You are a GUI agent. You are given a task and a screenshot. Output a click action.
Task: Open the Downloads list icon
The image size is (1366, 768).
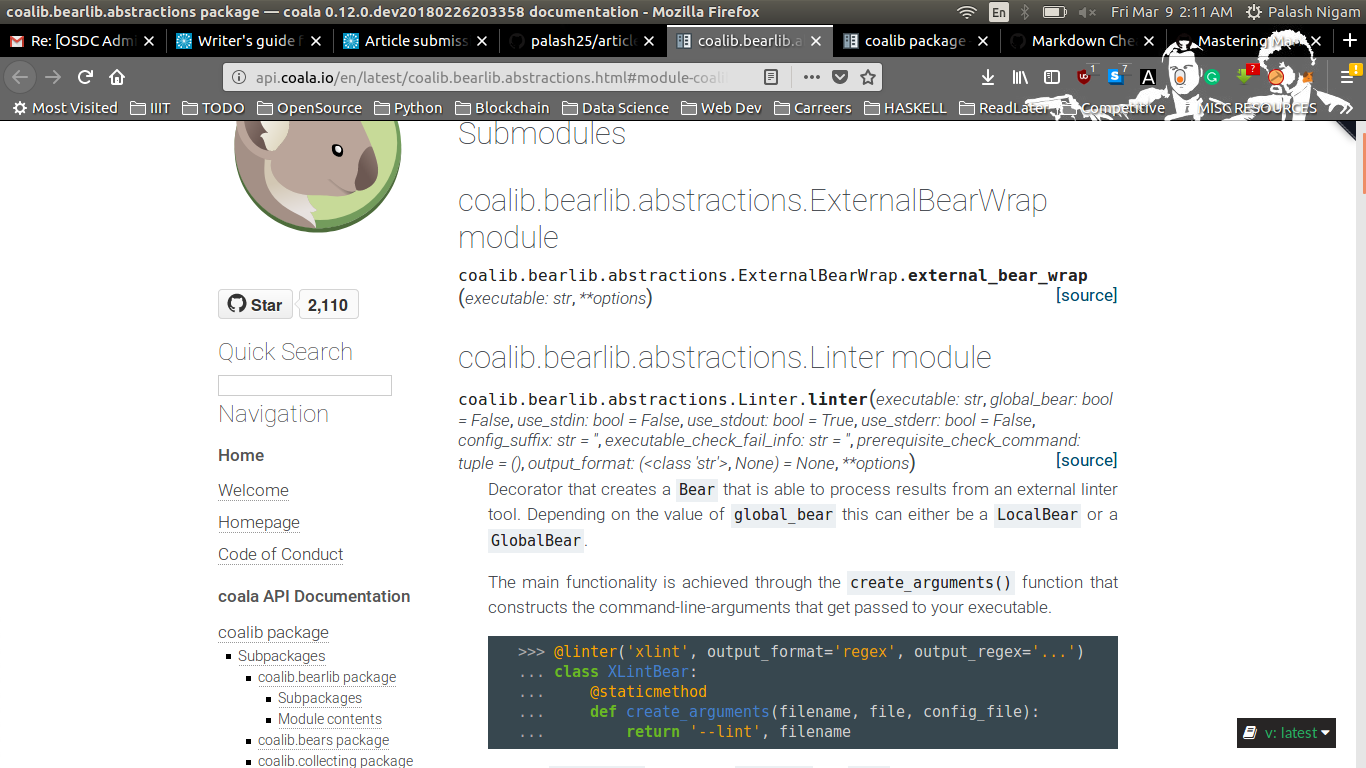(x=987, y=77)
